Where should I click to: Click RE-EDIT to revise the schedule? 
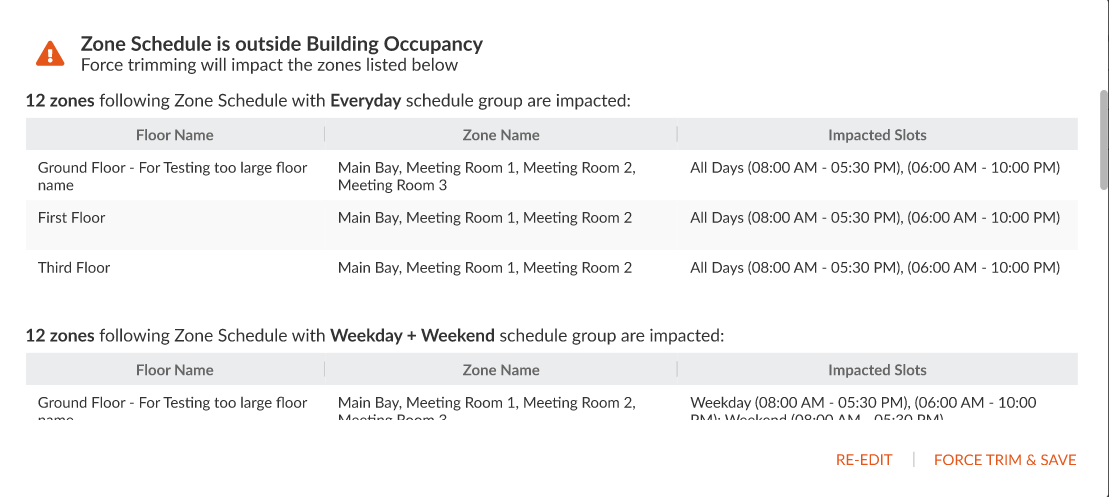pyautogui.click(x=864, y=460)
